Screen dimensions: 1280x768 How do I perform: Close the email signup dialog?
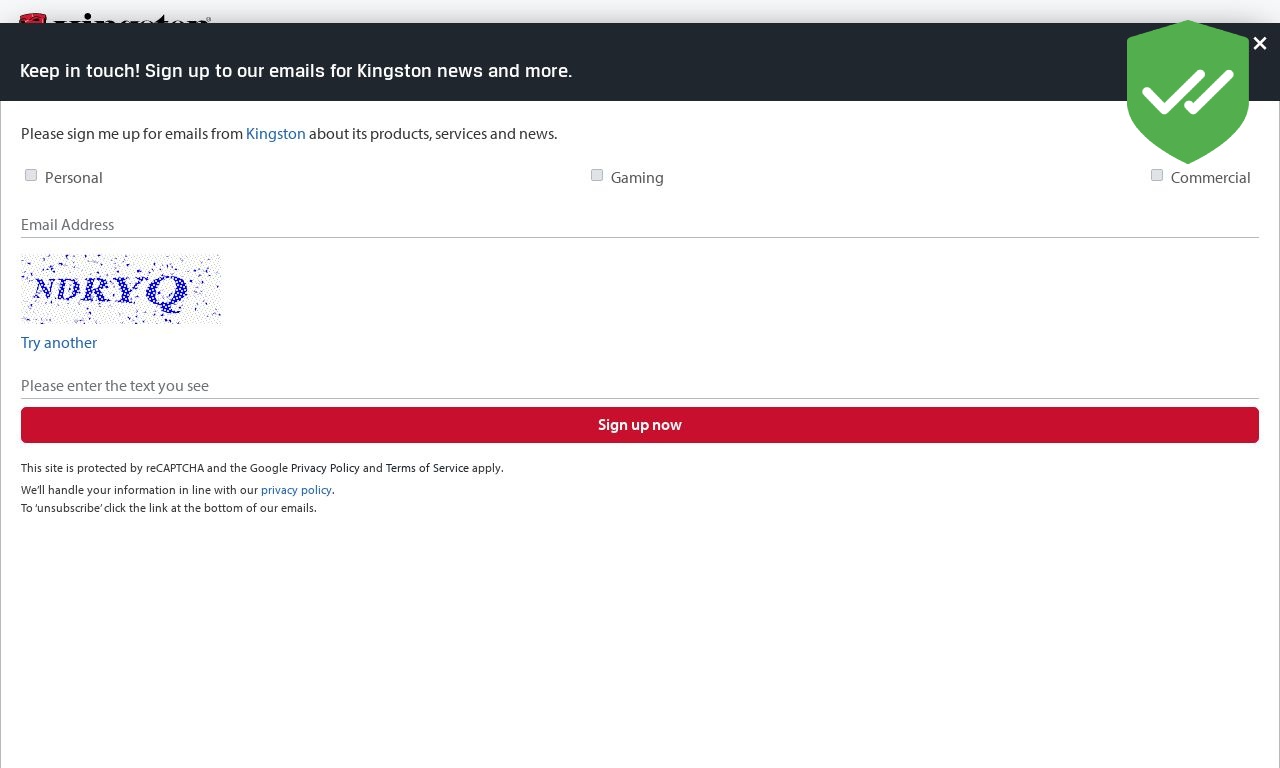coord(1260,43)
